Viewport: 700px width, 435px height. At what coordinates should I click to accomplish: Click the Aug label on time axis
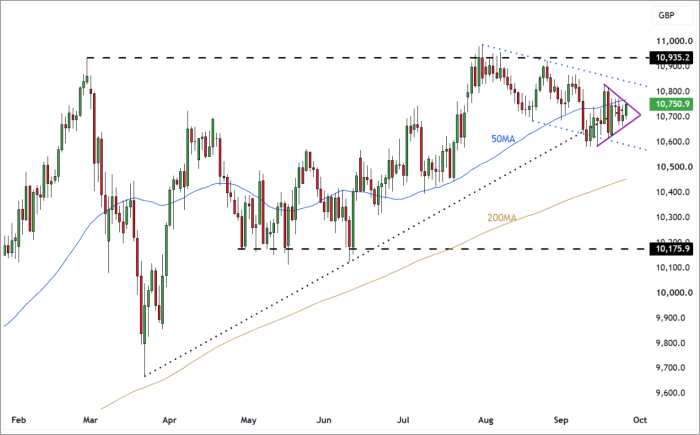(486, 420)
